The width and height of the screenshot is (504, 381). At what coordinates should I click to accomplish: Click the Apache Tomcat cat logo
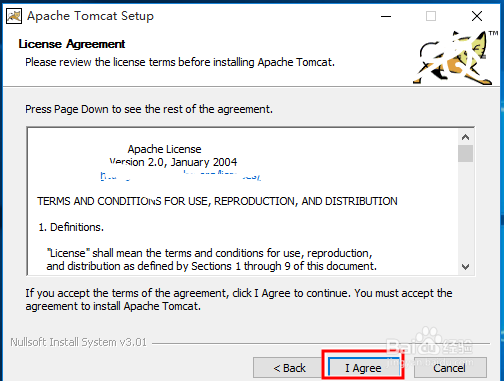(455, 57)
